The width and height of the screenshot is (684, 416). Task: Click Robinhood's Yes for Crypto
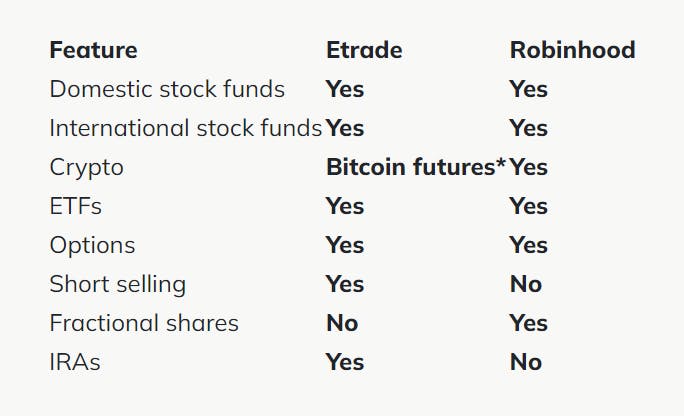coord(529,167)
